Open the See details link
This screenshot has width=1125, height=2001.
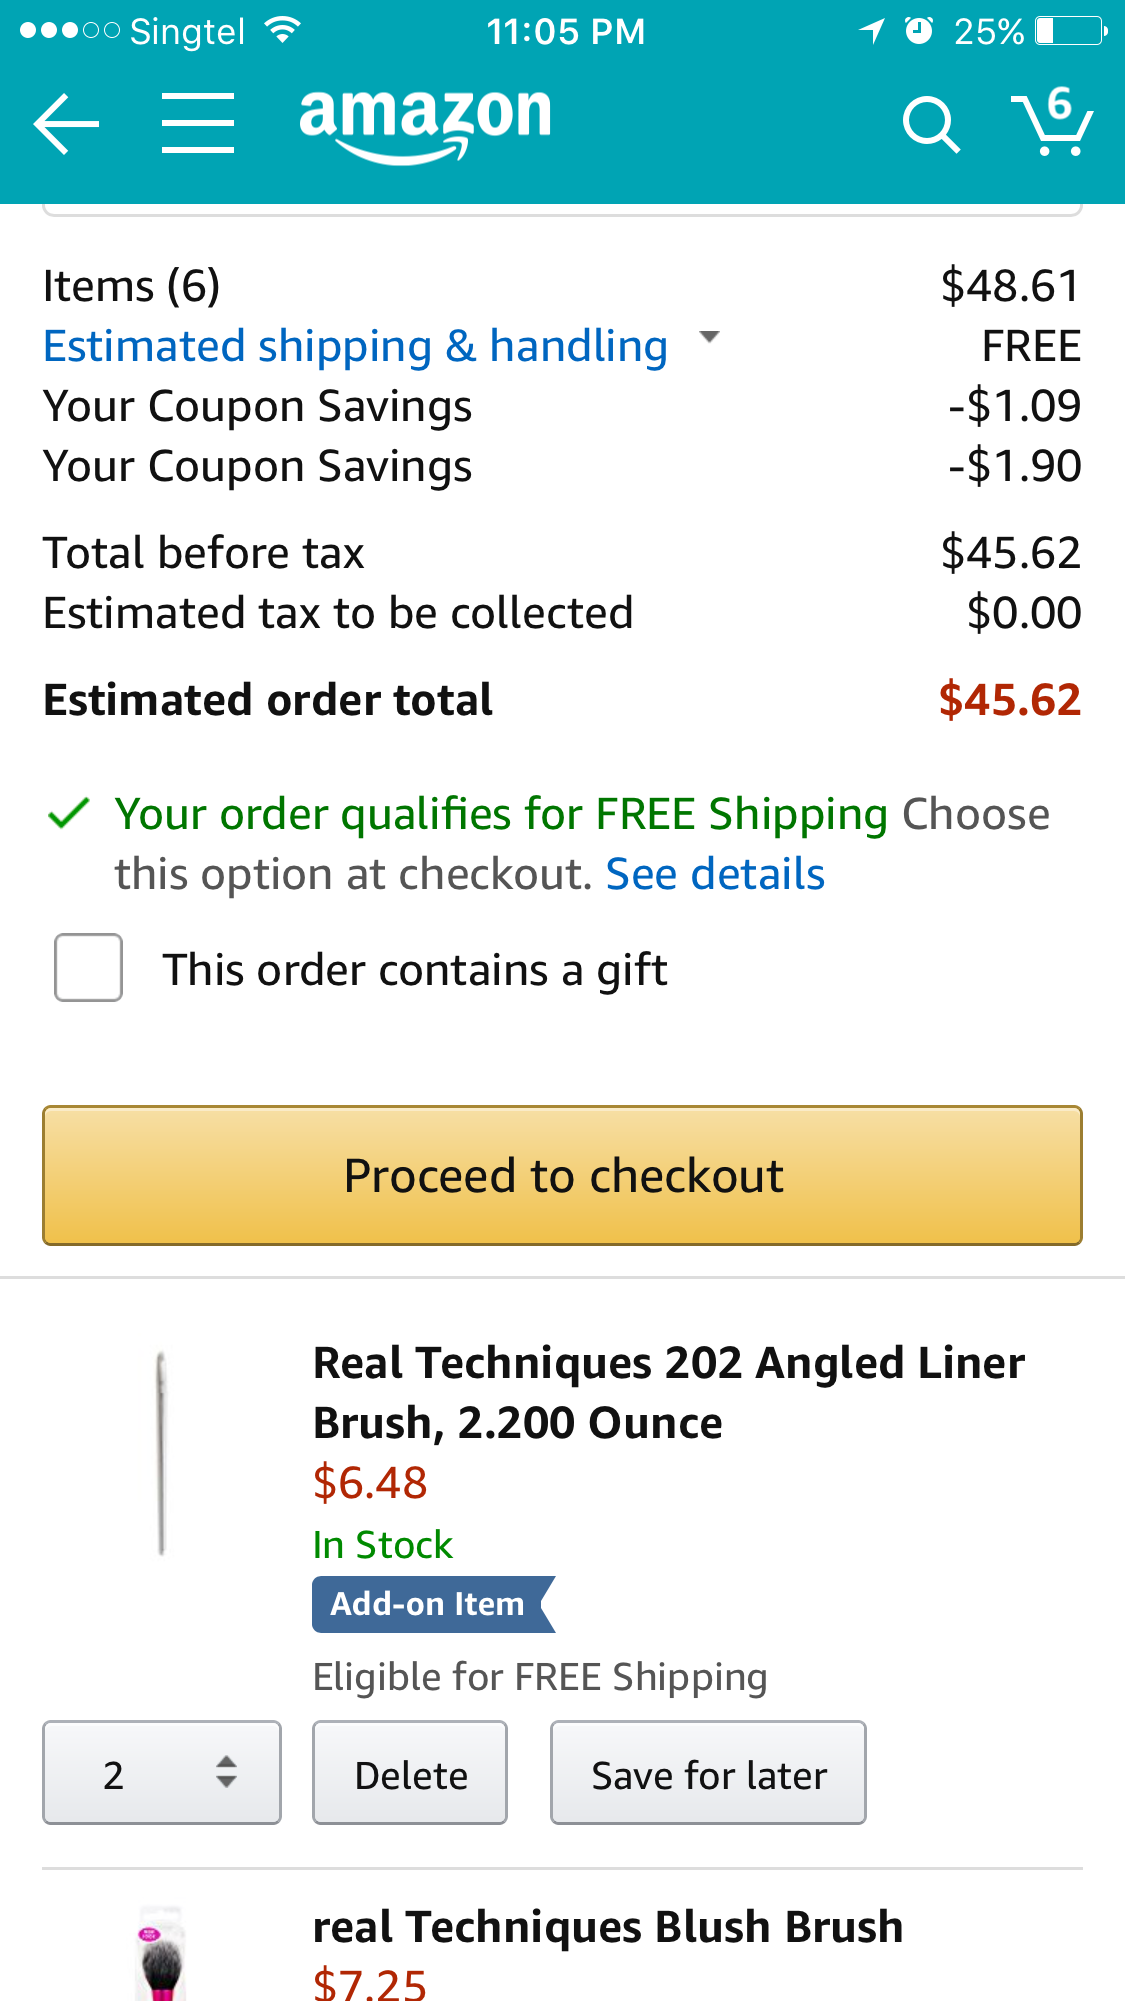[x=715, y=874]
